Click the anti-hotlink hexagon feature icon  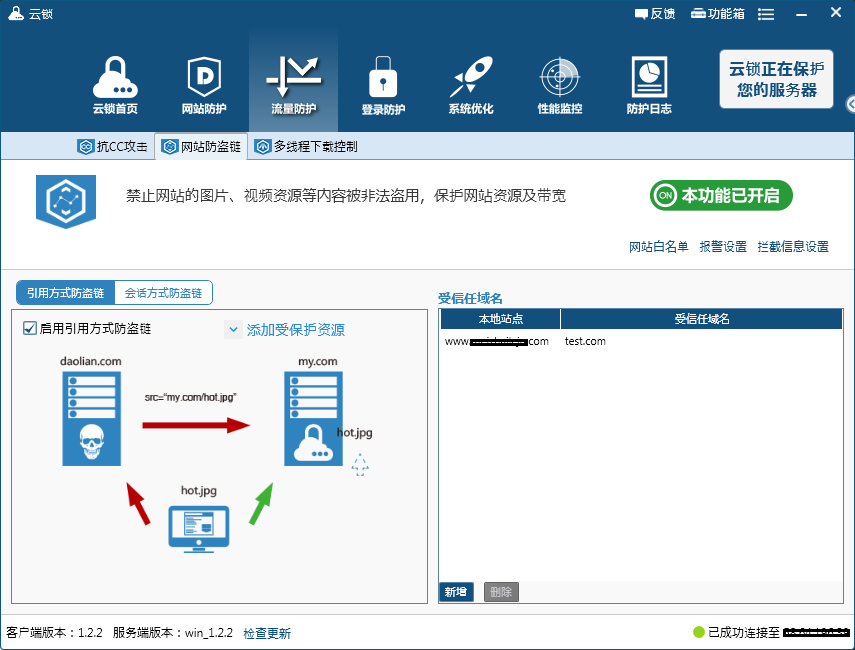(x=66, y=201)
